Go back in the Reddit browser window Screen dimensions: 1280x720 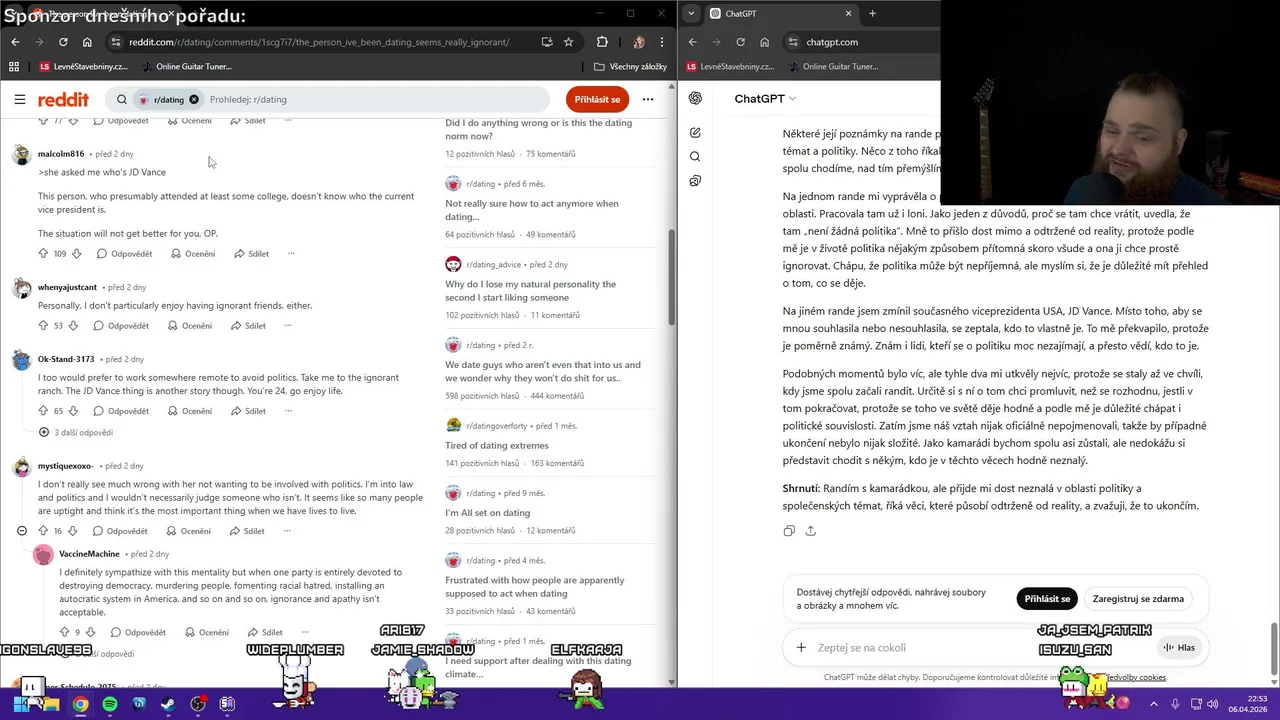pos(15,42)
